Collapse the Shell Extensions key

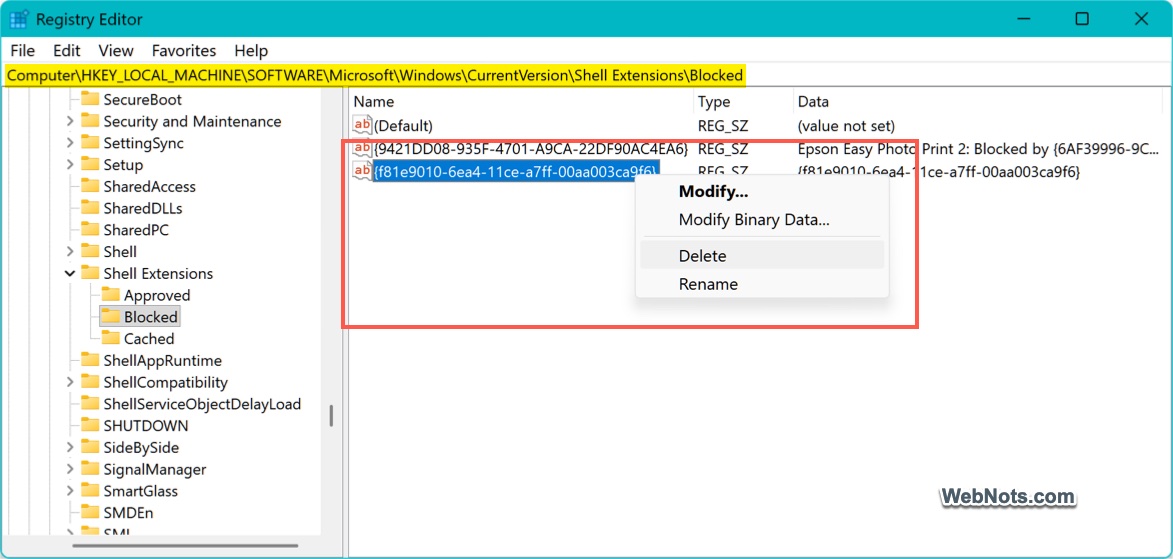click(70, 273)
